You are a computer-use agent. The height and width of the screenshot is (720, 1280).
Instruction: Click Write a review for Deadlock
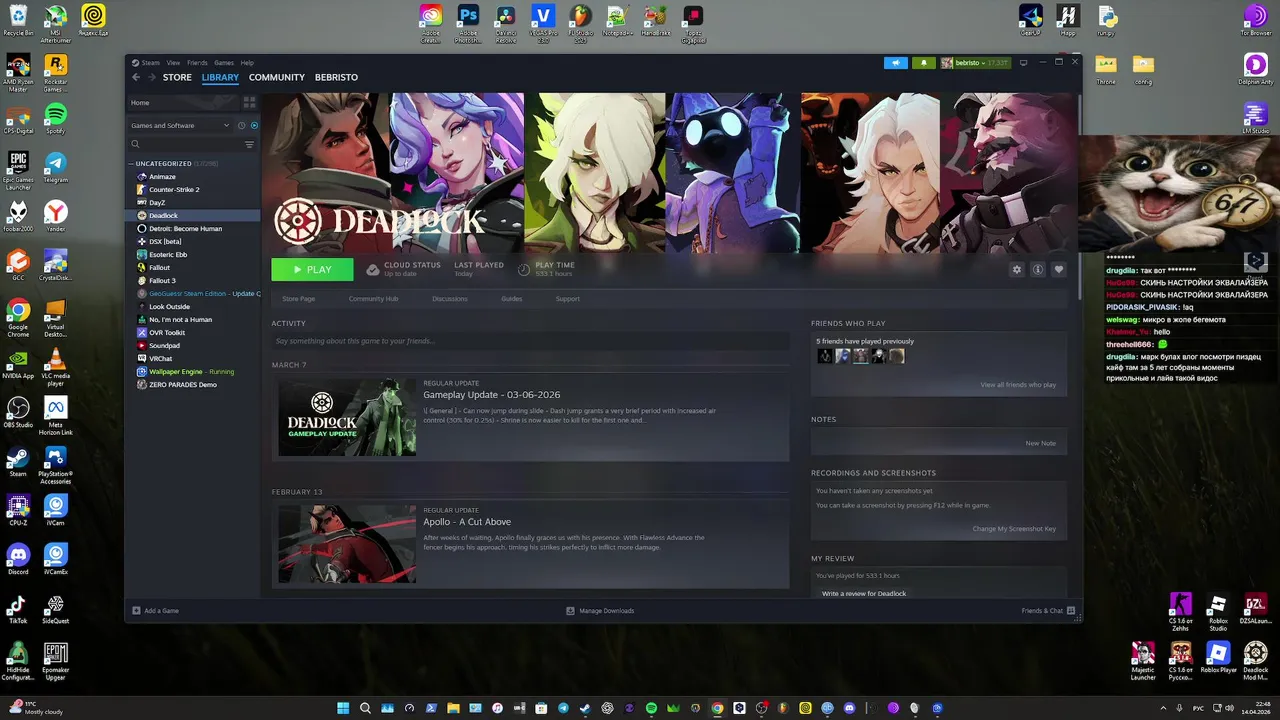(x=864, y=594)
